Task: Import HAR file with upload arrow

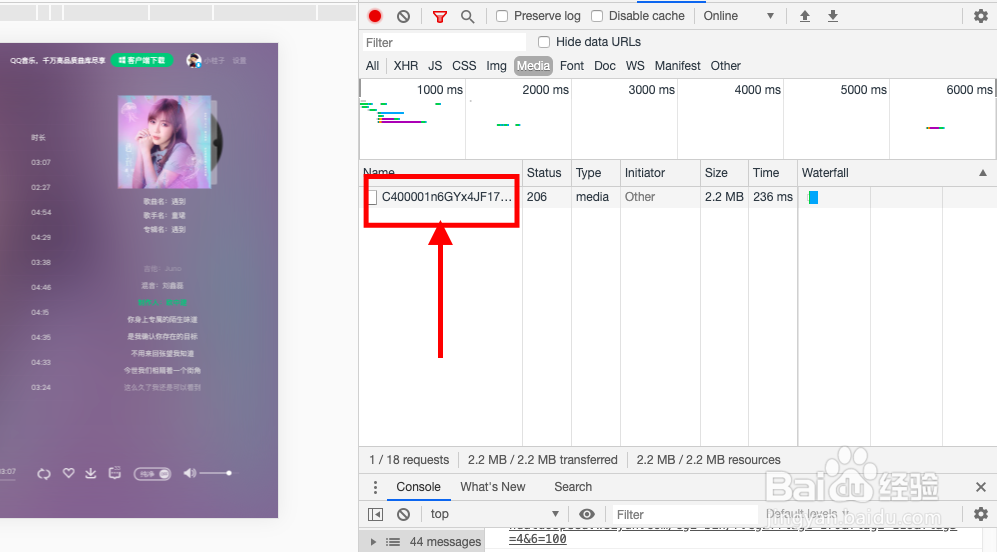Action: (804, 17)
